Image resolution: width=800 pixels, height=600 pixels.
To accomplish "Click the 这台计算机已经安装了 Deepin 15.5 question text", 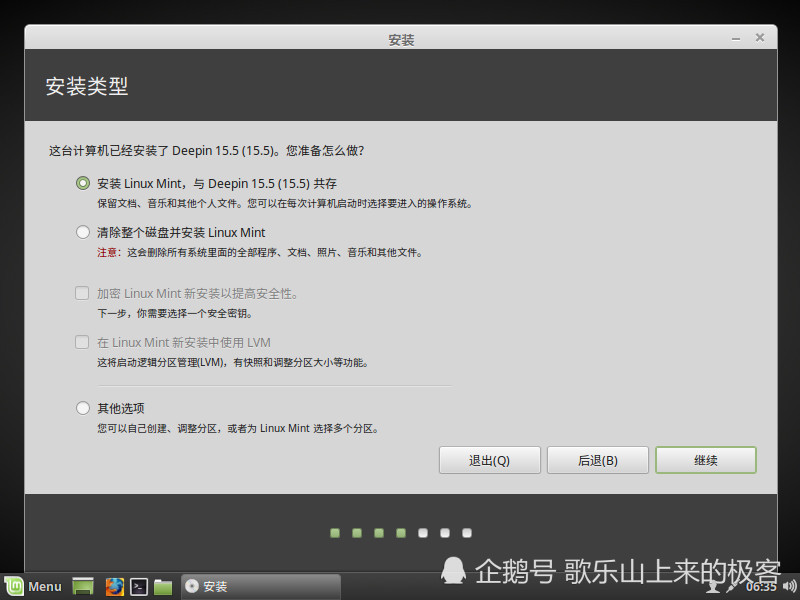I will (207, 151).
